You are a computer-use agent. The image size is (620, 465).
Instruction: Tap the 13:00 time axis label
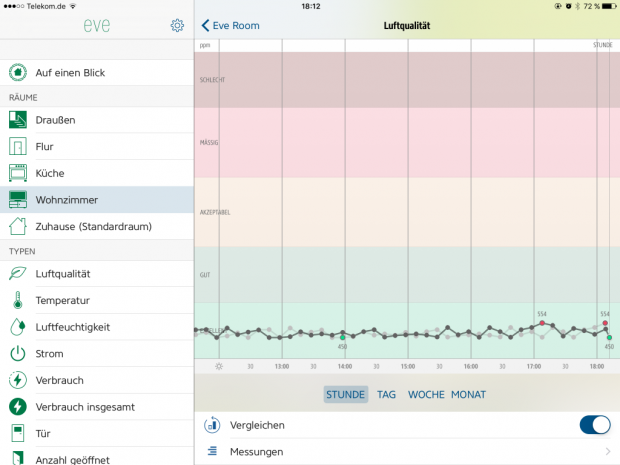pos(282,367)
